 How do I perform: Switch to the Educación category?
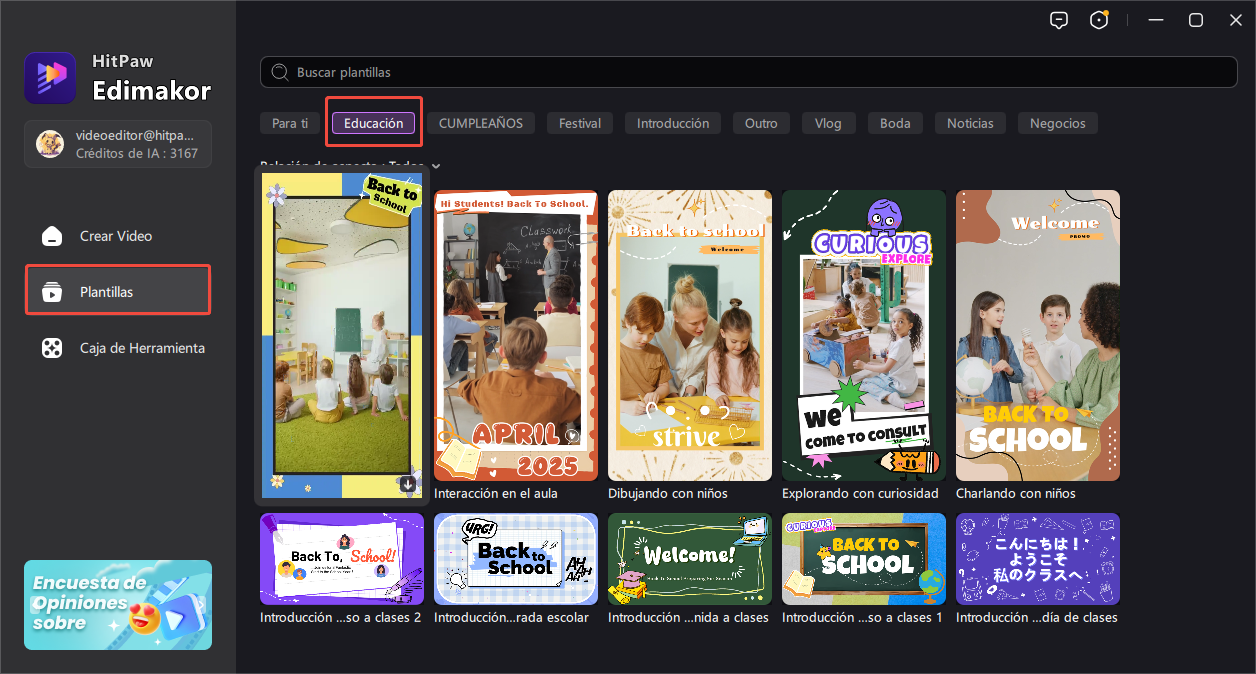click(x=373, y=122)
